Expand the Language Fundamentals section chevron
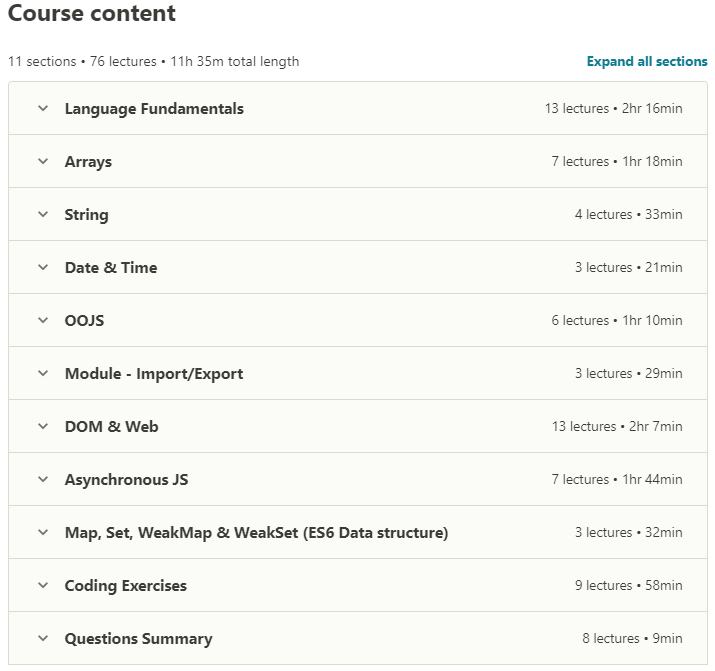715x671 pixels. (43, 108)
